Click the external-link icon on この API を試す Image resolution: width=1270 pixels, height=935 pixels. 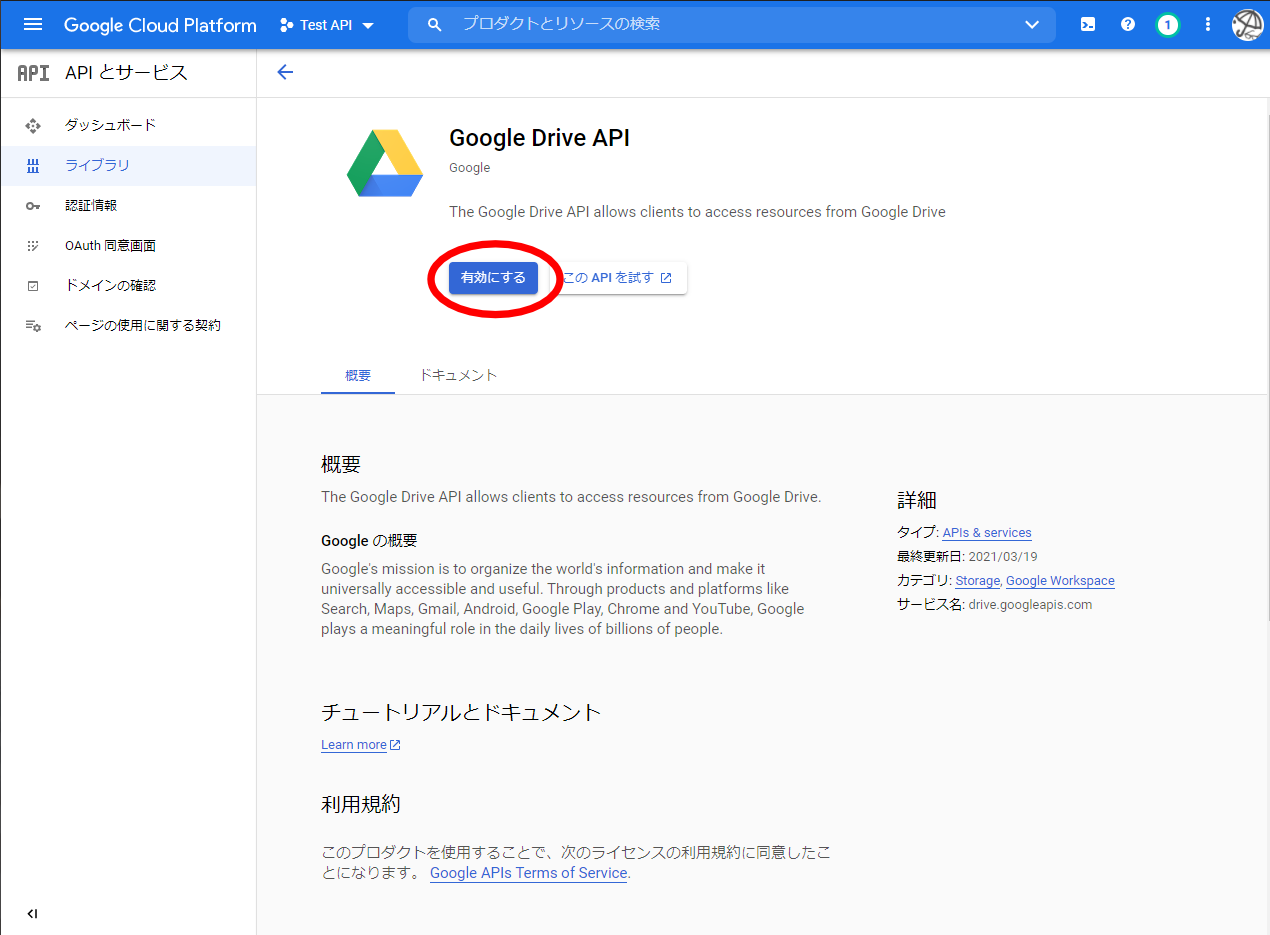pyautogui.click(x=666, y=278)
